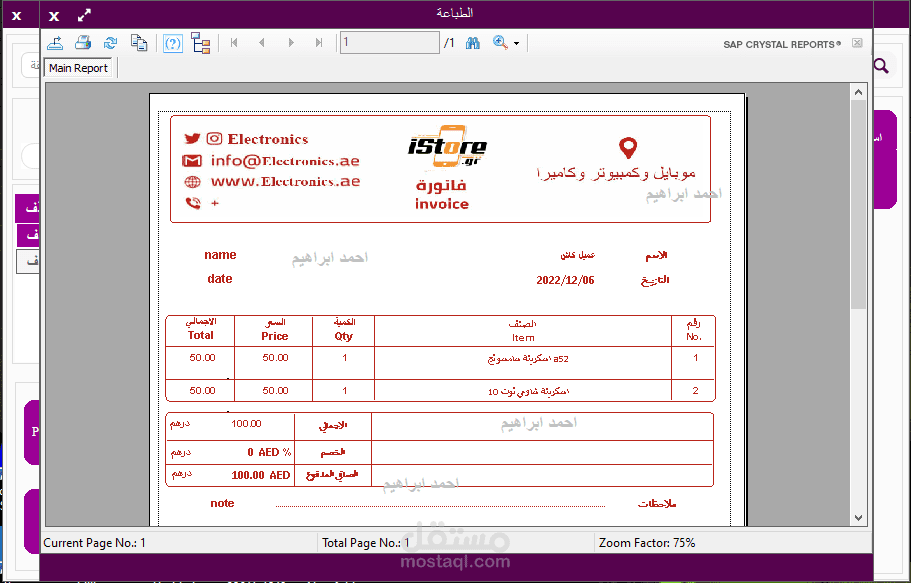Viewport: 911px width, 583px height.
Task: Click the a52 item description in row 1
Action: point(528,359)
